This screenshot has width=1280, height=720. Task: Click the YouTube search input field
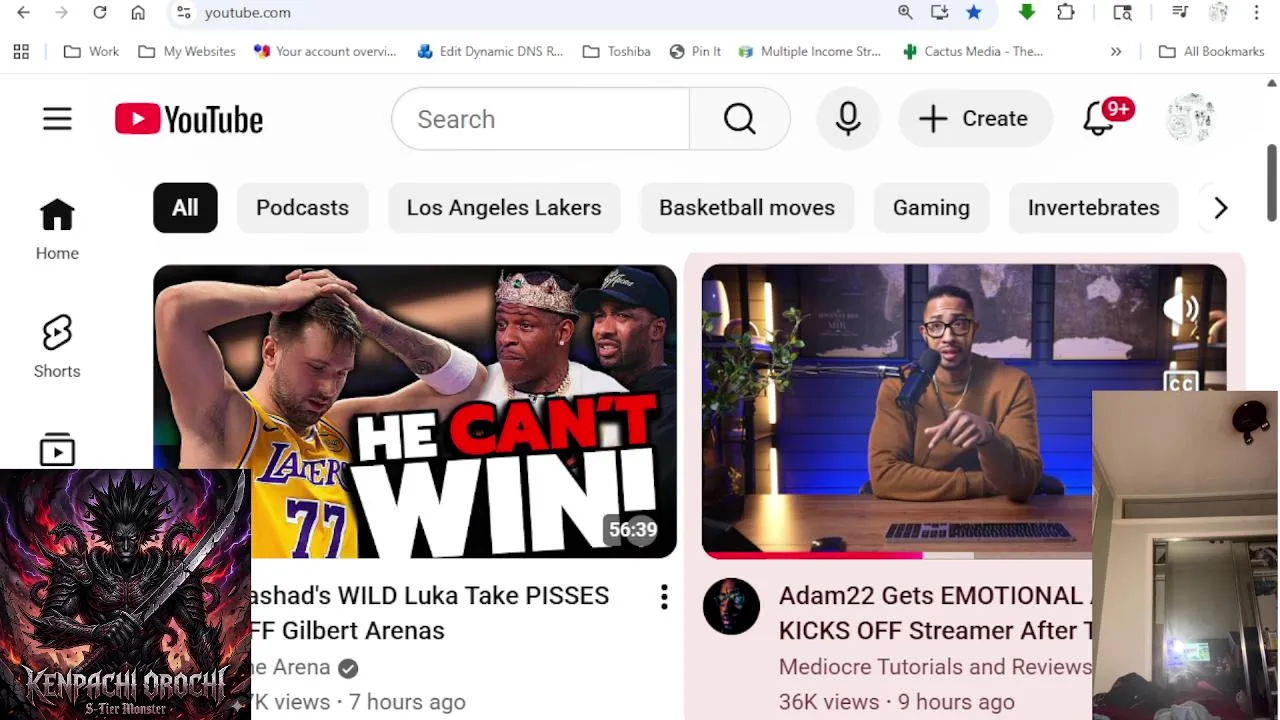pyautogui.click(x=541, y=119)
